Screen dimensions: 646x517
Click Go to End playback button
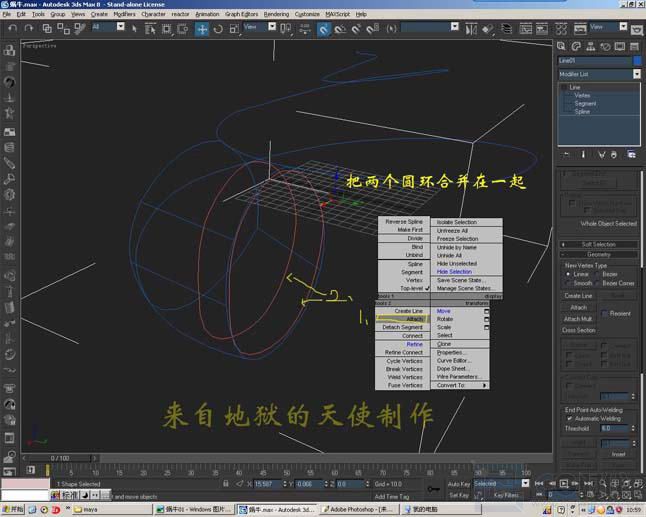(588, 483)
